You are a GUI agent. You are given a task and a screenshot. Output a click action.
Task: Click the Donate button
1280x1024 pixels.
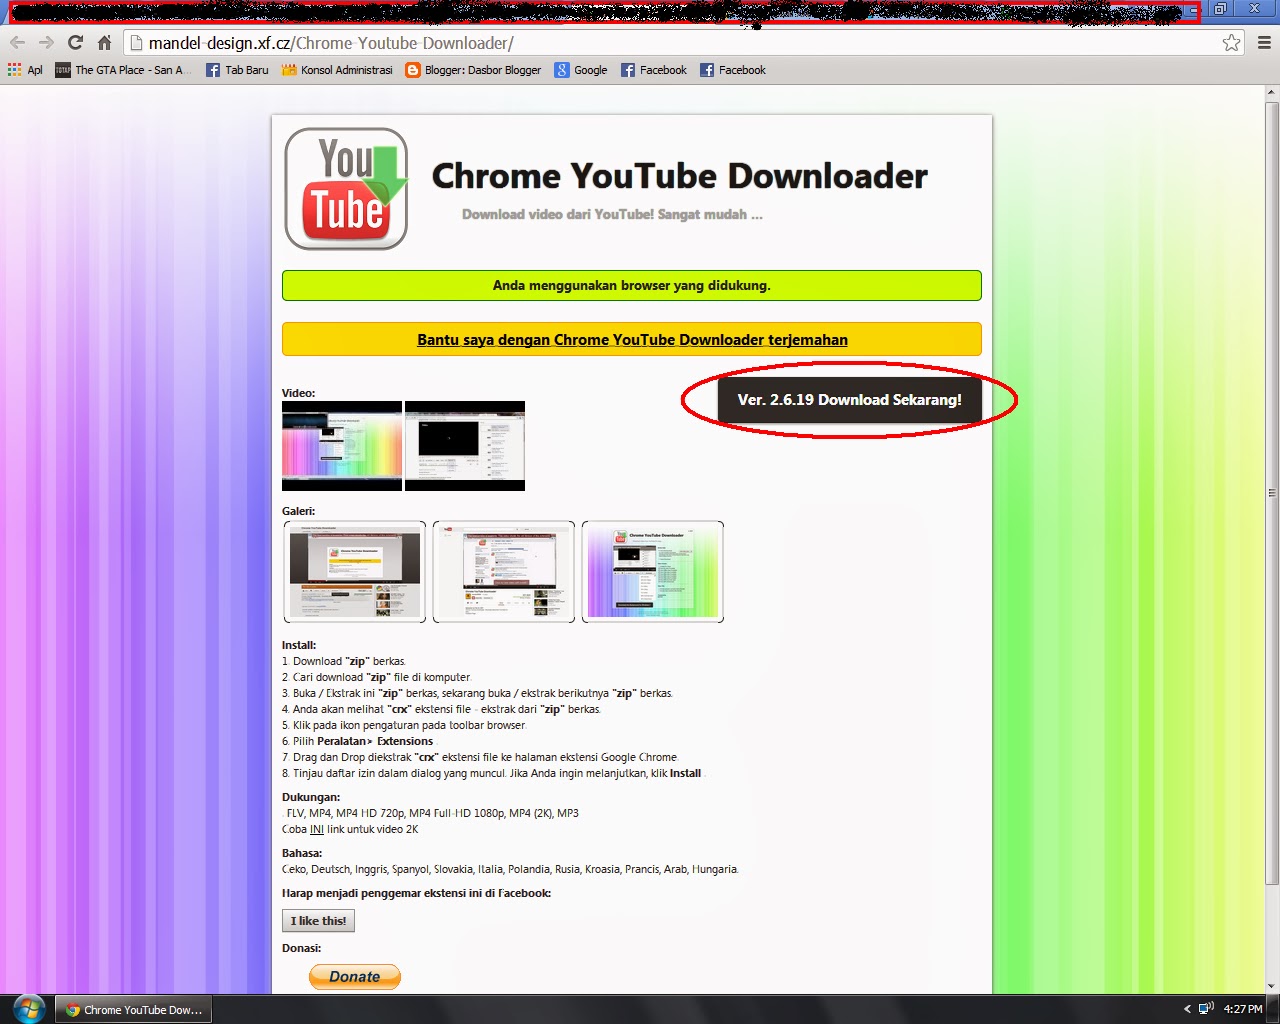tap(355, 977)
